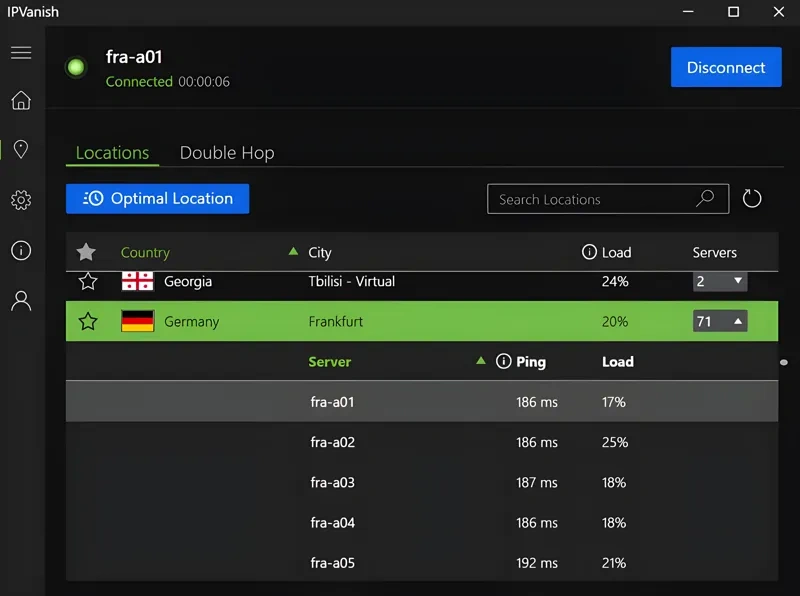Sort by favorites star header

coord(86,252)
